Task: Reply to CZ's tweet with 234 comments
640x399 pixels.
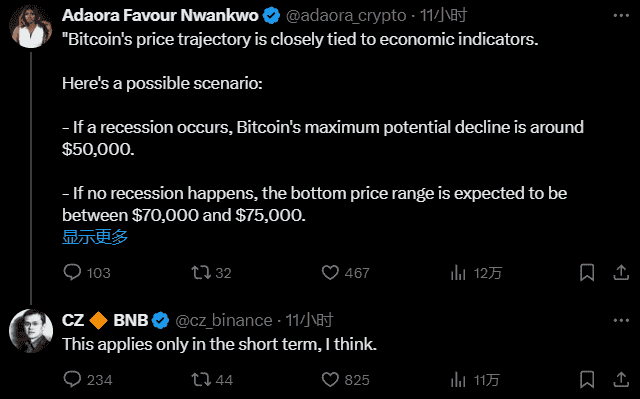Action: tap(72, 379)
